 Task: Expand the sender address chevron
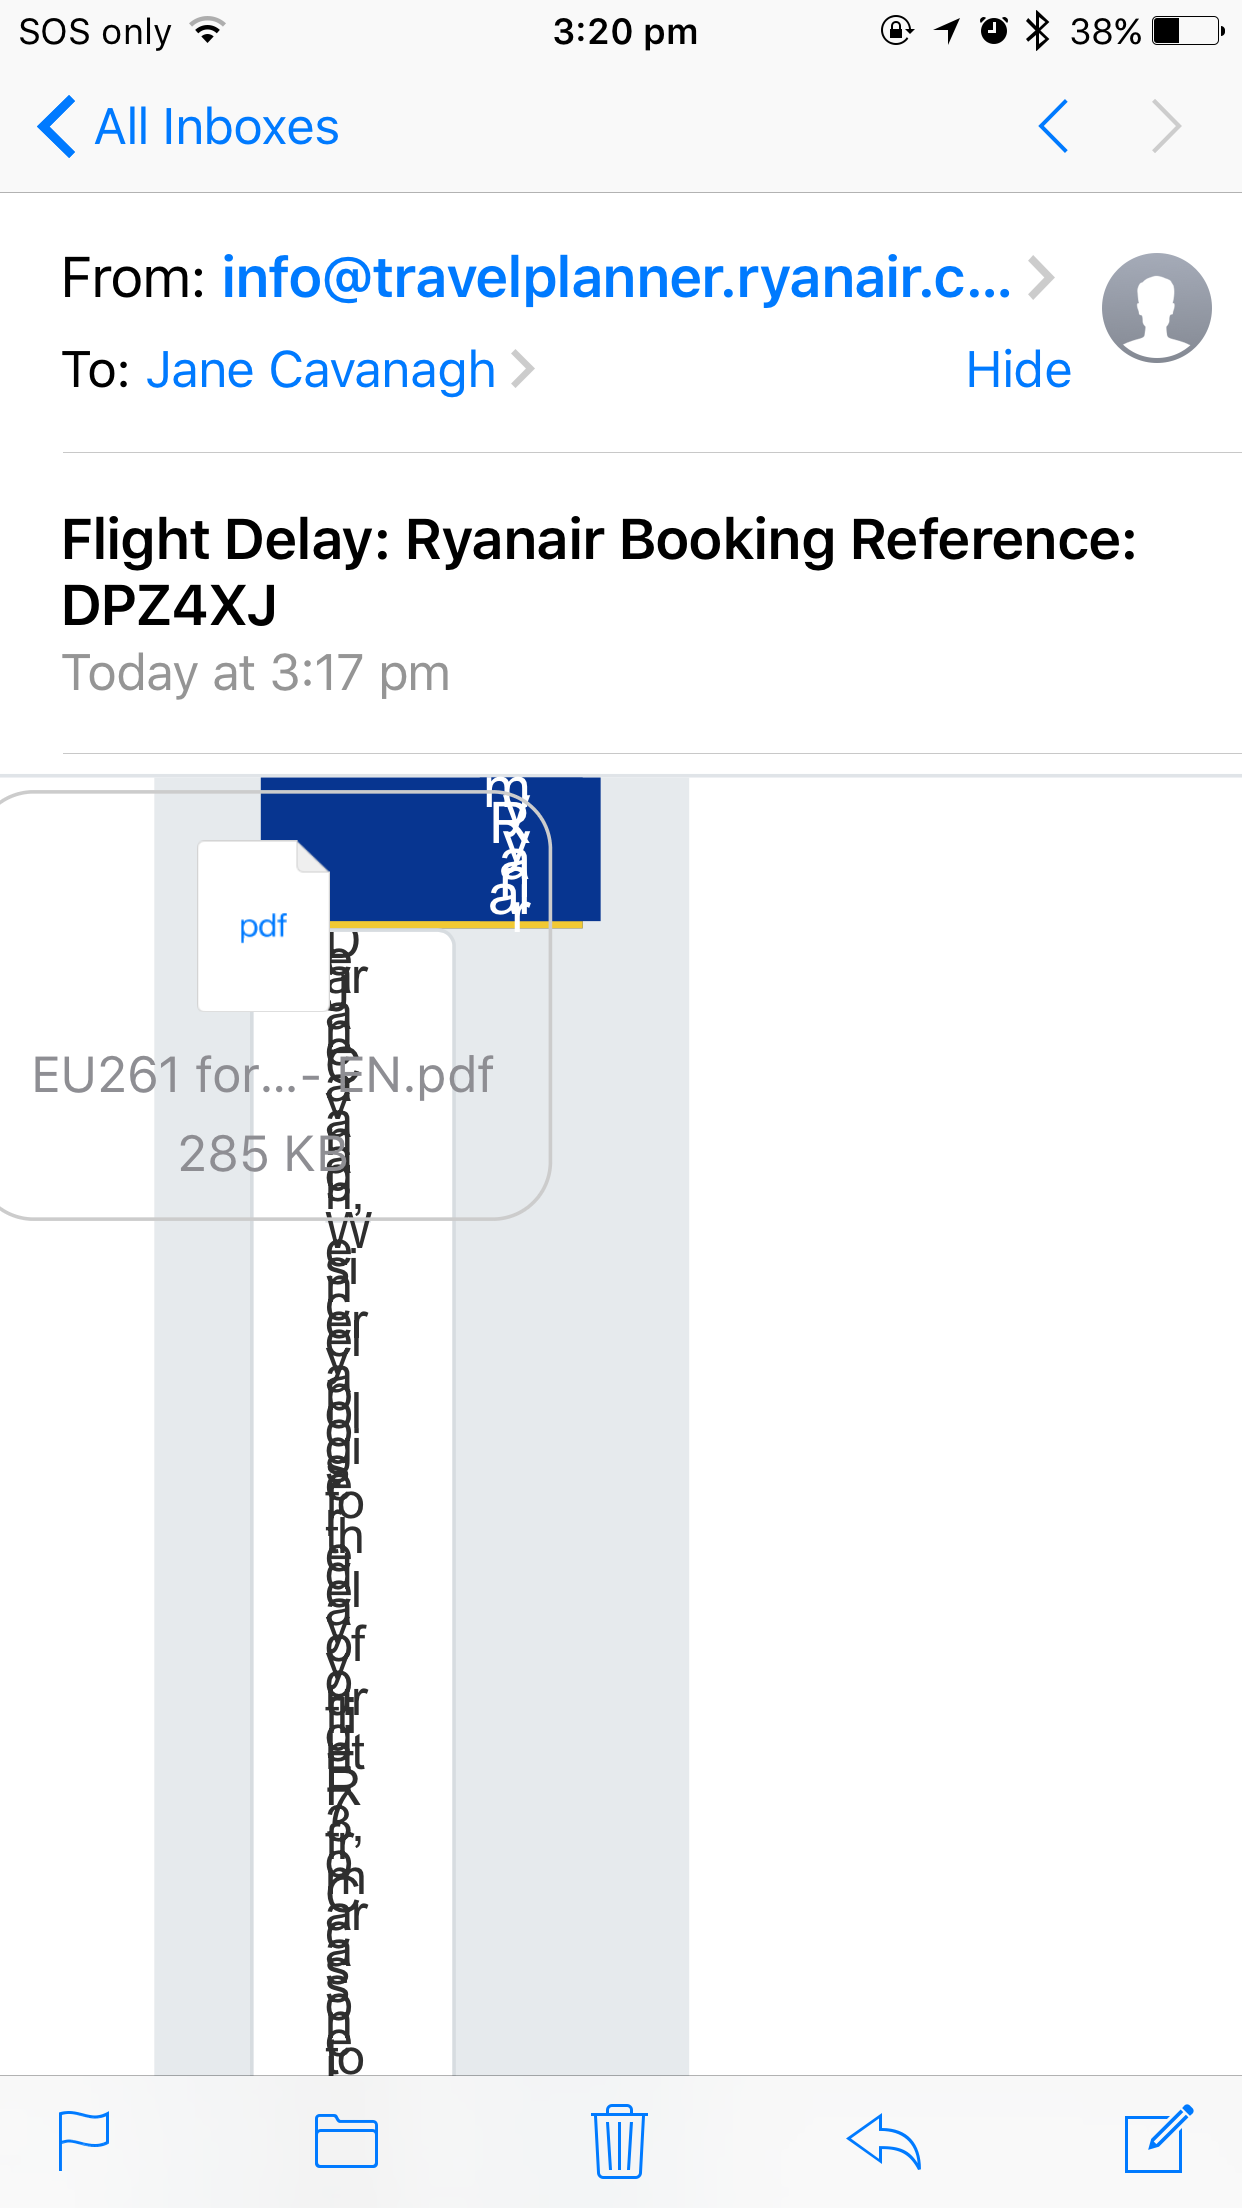(1042, 278)
